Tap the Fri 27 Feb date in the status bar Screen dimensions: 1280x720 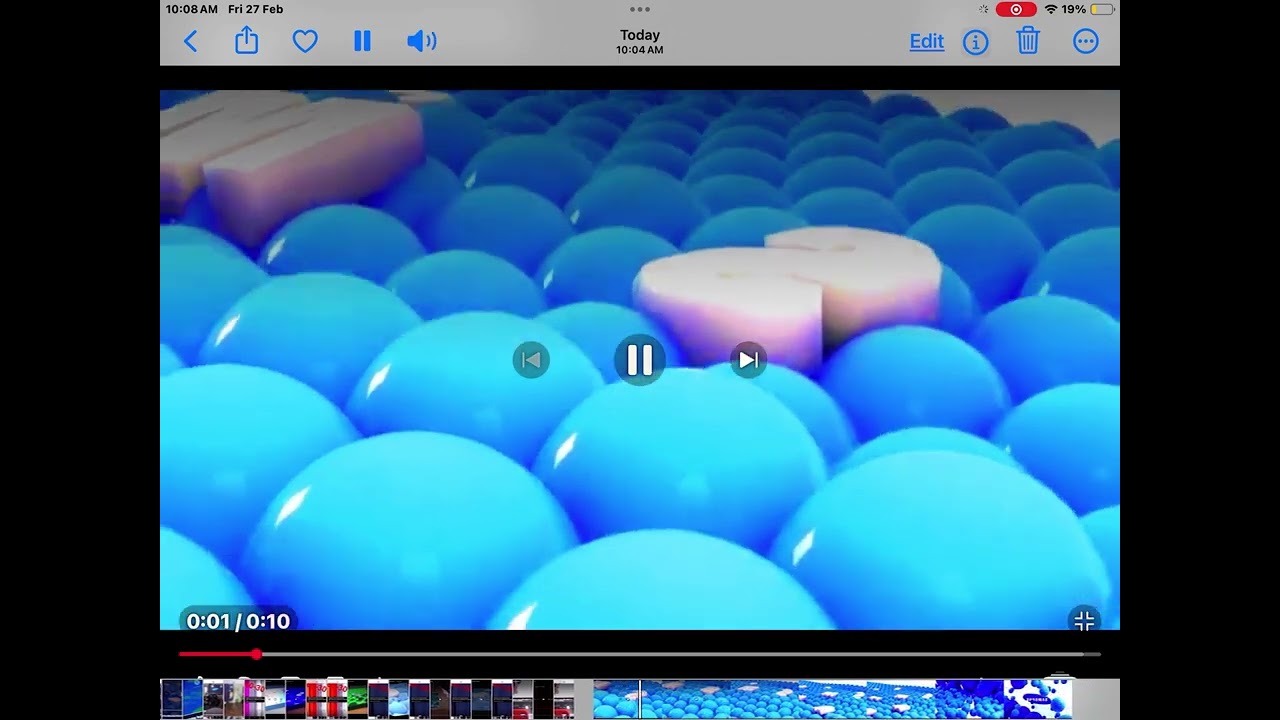coord(256,9)
